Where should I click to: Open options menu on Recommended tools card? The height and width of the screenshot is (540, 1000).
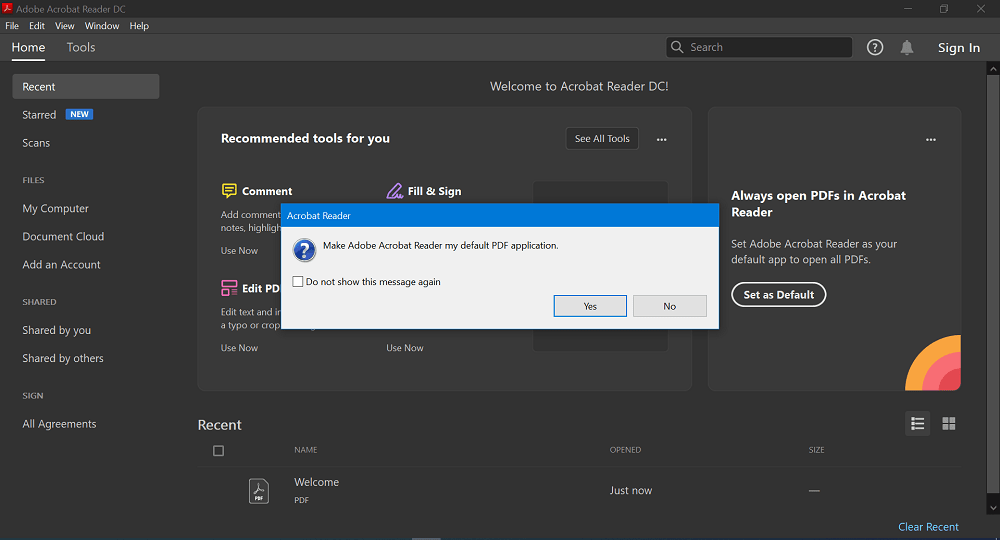[x=661, y=139]
